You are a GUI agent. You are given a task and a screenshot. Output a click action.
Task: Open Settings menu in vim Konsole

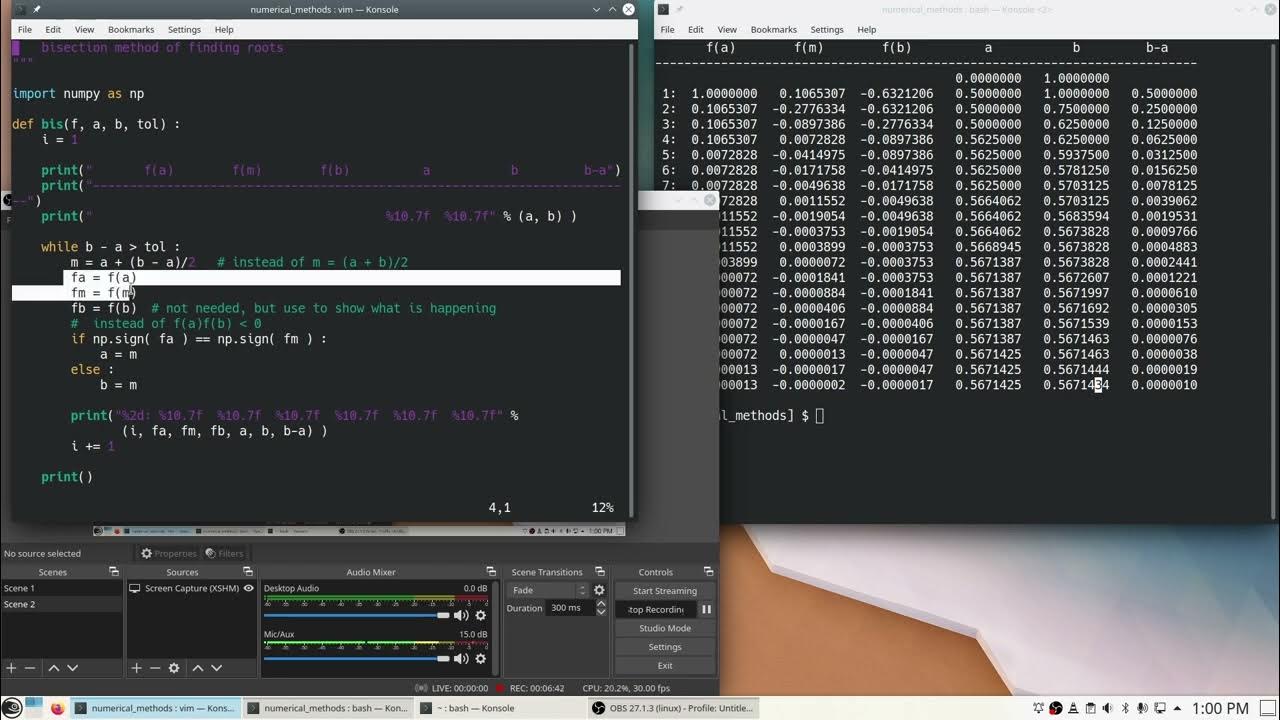tap(184, 30)
